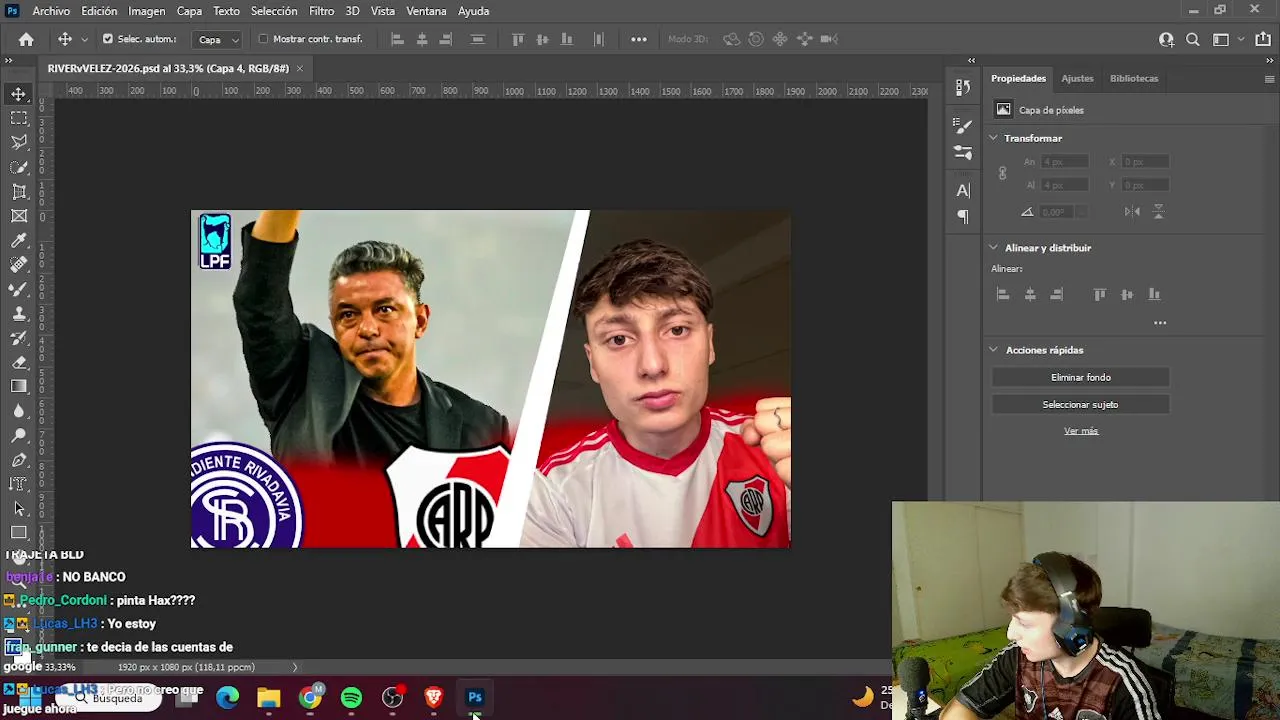Collapse the right panels with double arrows

(1270, 60)
